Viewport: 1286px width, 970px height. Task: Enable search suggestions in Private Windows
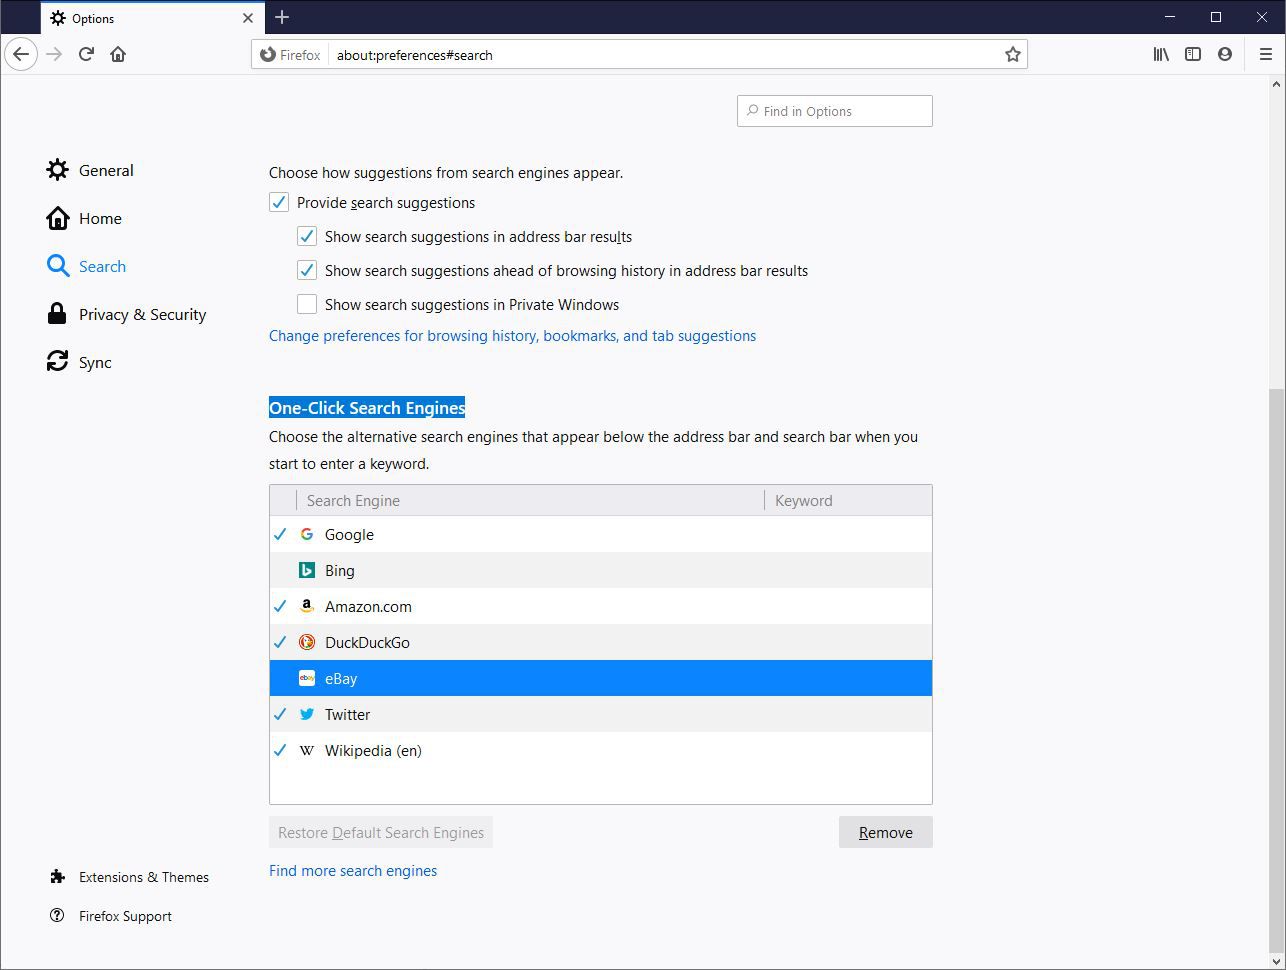click(307, 305)
